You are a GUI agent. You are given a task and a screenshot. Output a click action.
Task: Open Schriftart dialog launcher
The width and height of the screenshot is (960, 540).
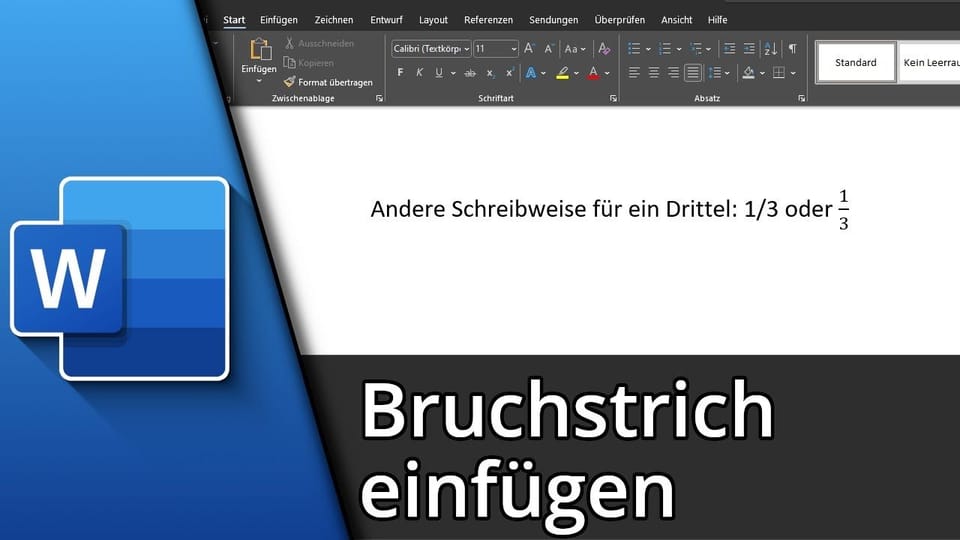point(613,98)
